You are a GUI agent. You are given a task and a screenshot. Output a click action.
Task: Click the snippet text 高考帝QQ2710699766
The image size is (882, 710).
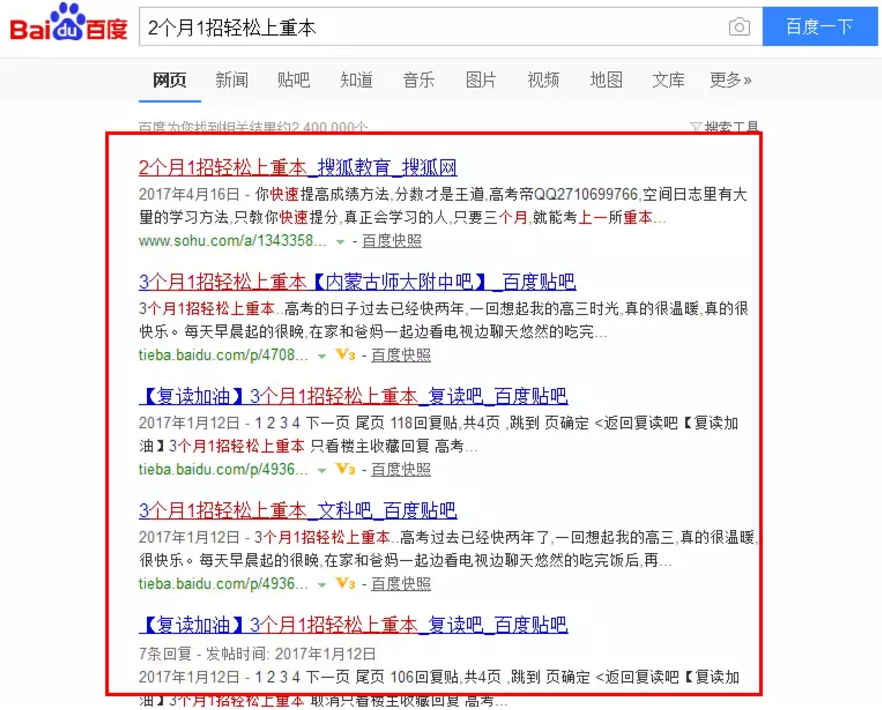point(563,194)
